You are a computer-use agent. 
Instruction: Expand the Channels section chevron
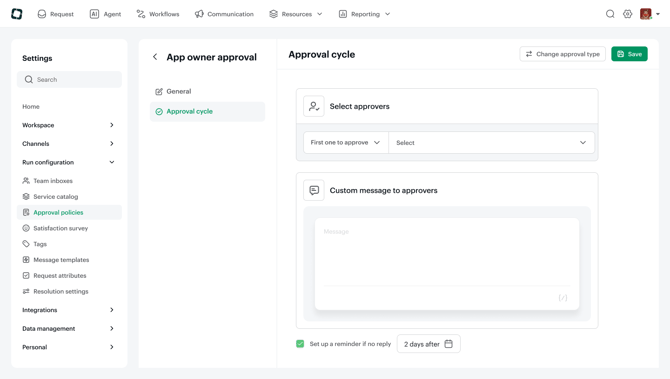(112, 144)
